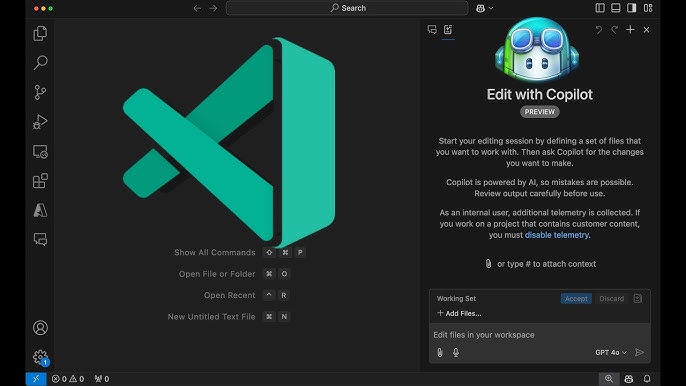Open the Customize Layout menu icon
The image size is (686, 386).
click(648, 8)
